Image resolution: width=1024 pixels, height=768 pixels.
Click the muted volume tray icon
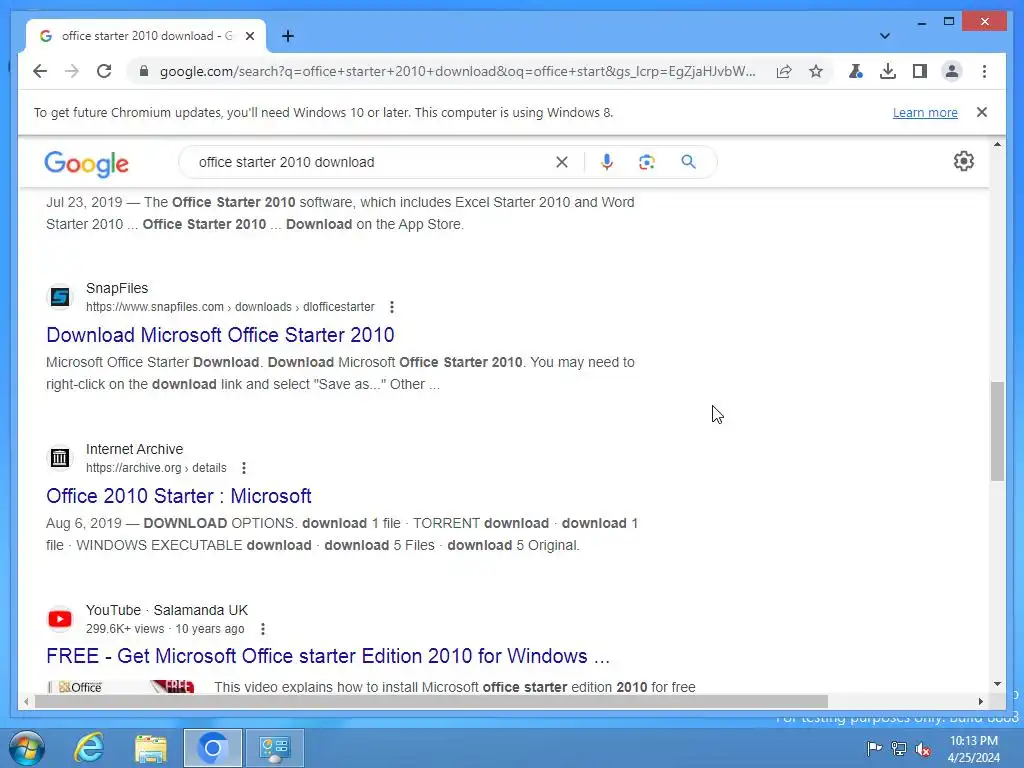(x=923, y=749)
